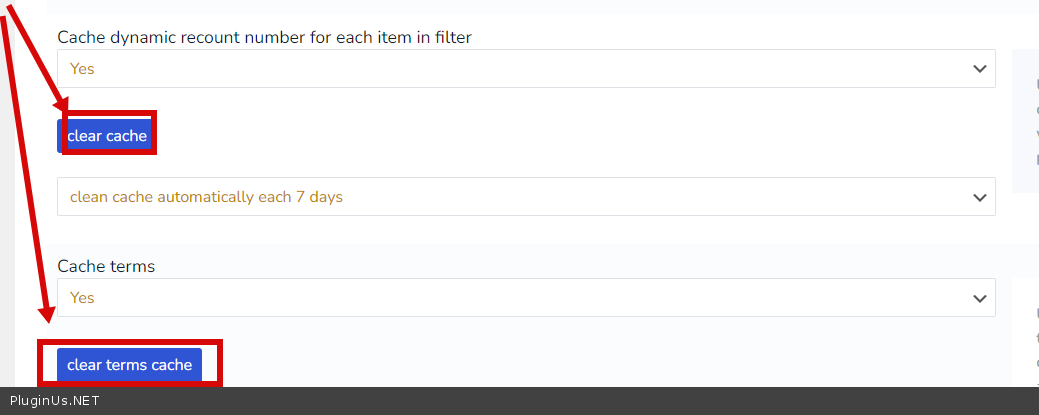Click the blue "clear cache" button
Viewport: 1039px width, 415px height.
106,136
